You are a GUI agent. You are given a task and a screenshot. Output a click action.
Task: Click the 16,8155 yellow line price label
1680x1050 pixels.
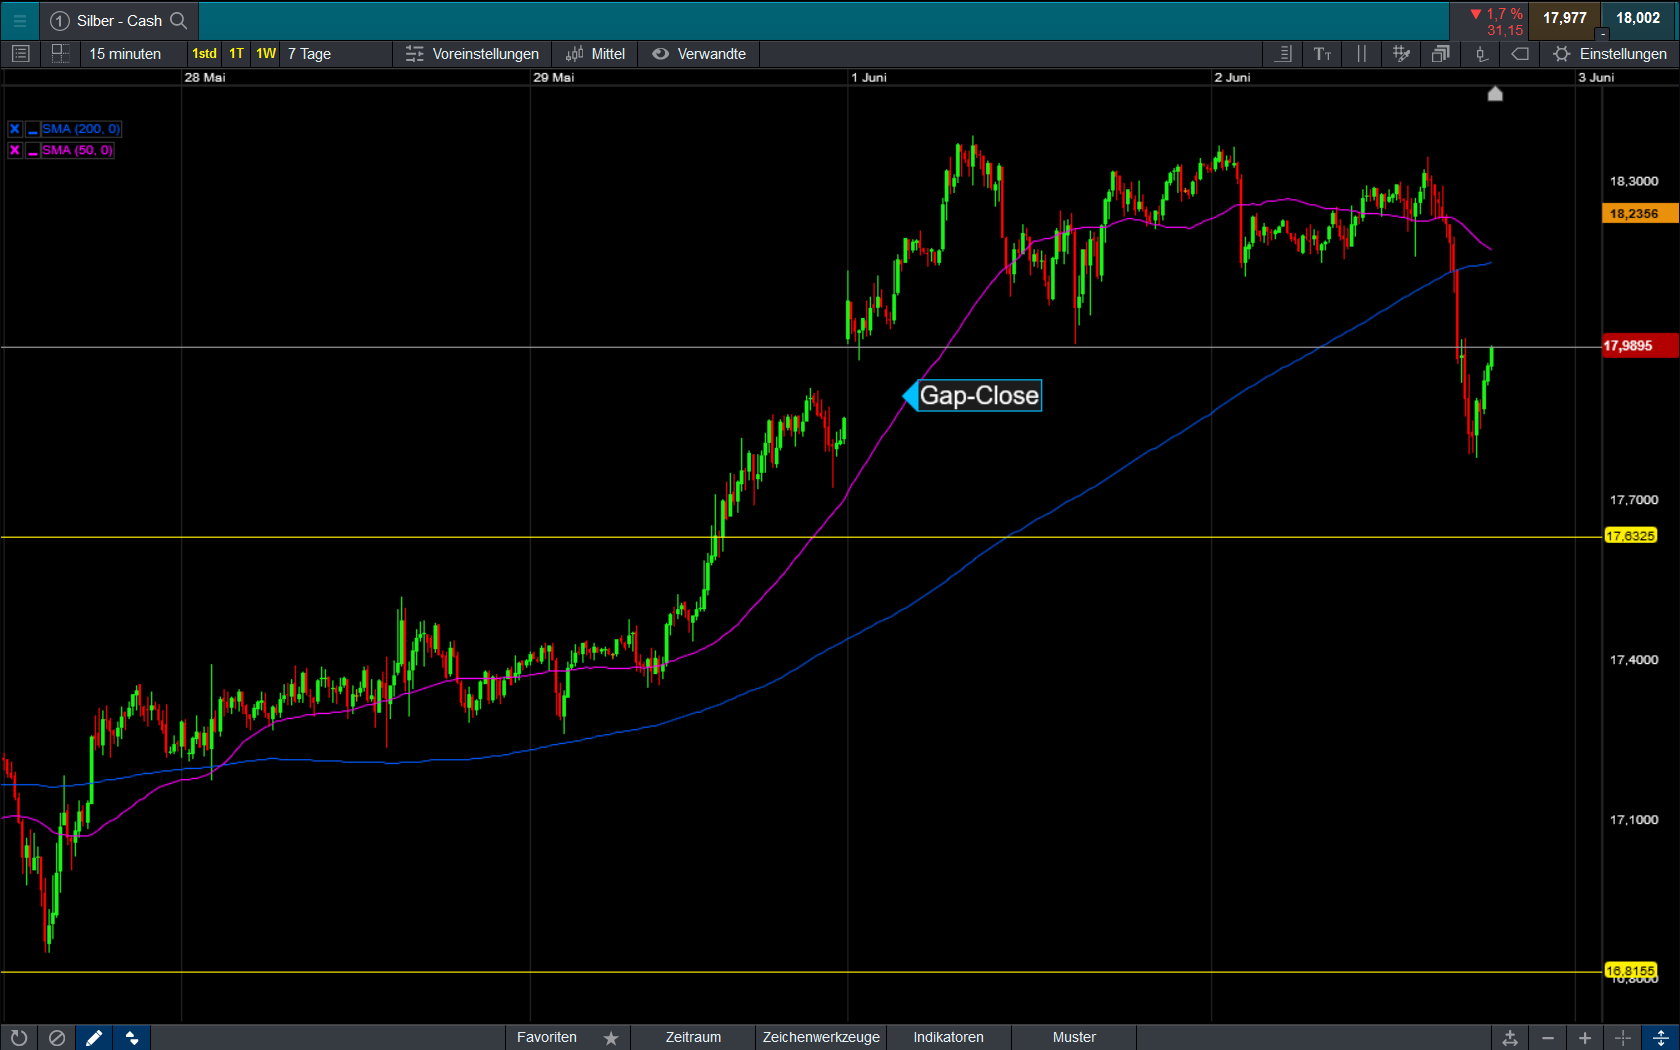(x=1630, y=971)
